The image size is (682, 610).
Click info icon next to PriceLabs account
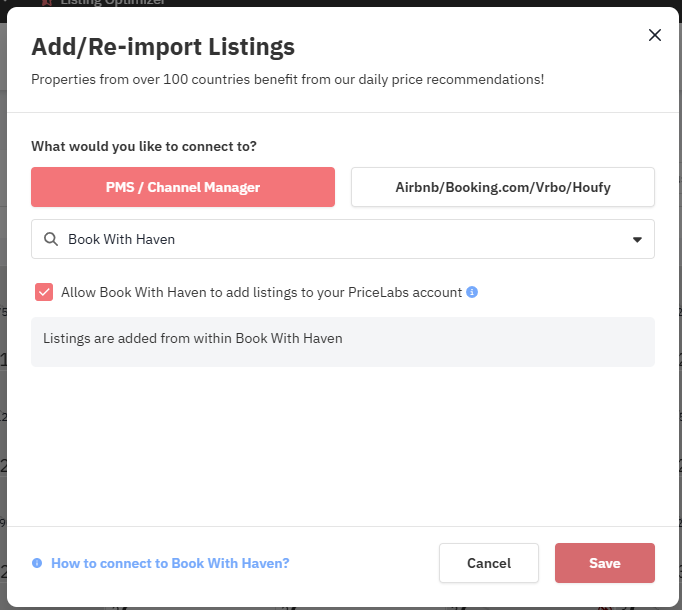(x=472, y=292)
